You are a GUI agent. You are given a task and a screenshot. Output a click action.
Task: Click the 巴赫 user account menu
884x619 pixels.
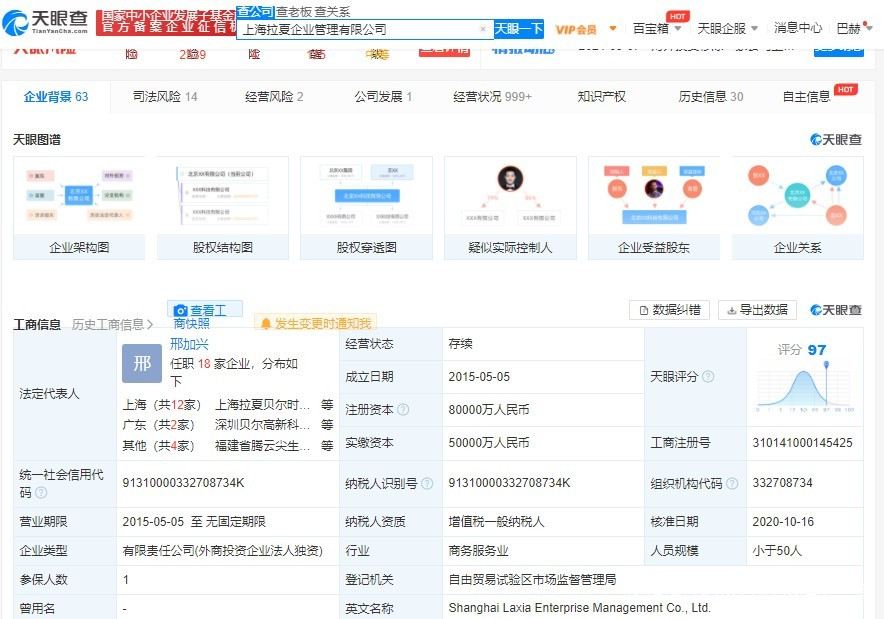point(853,28)
